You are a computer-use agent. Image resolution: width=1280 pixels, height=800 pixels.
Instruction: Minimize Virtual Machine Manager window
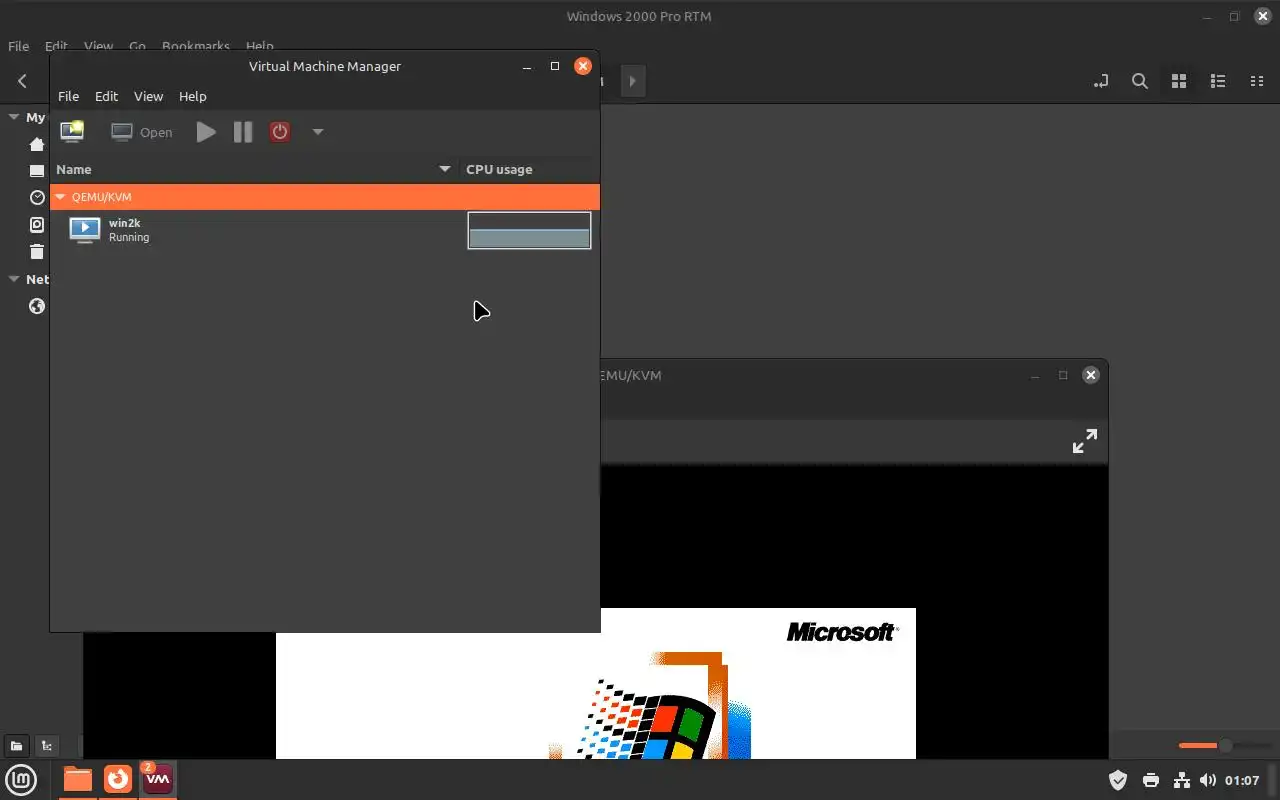click(527, 66)
